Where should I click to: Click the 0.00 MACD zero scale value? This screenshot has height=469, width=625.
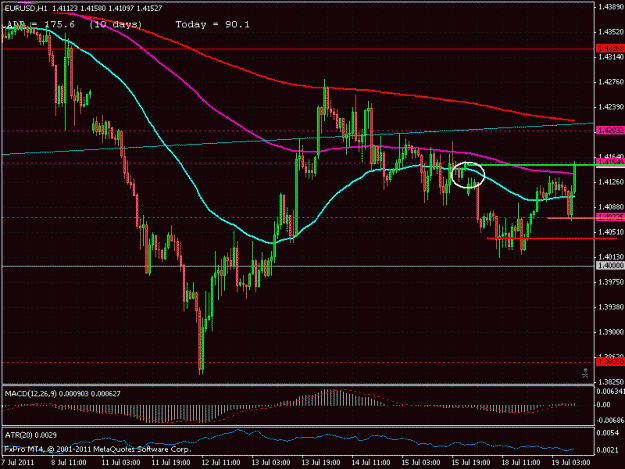point(604,405)
